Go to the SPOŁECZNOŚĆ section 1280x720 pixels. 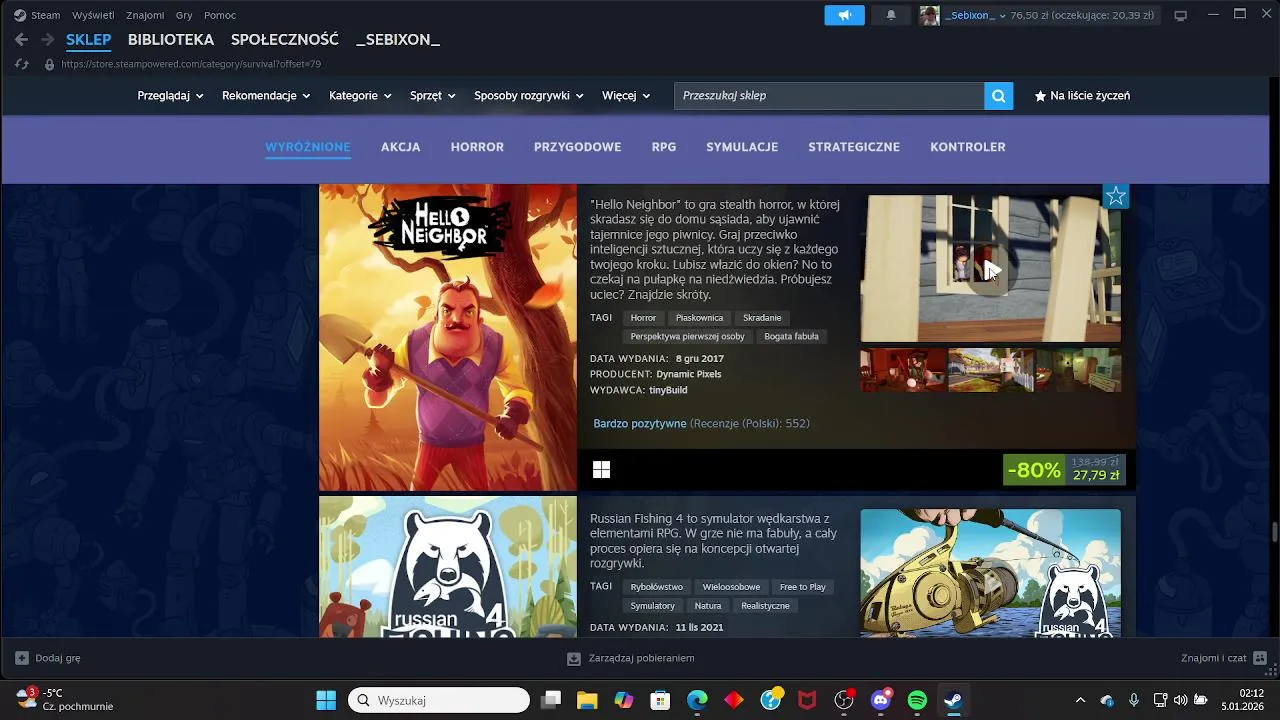tap(285, 40)
